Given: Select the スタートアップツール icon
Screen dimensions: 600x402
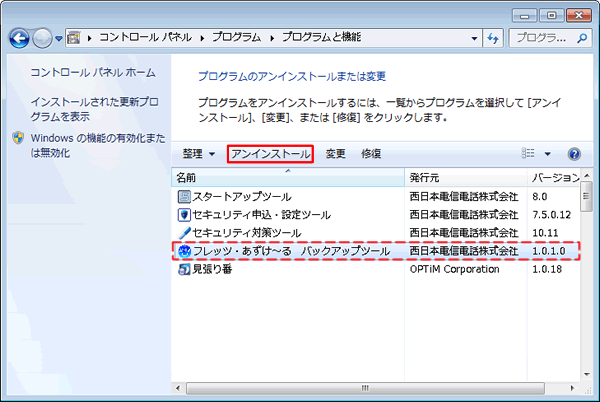Looking at the screenshot, I should tap(184, 197).
